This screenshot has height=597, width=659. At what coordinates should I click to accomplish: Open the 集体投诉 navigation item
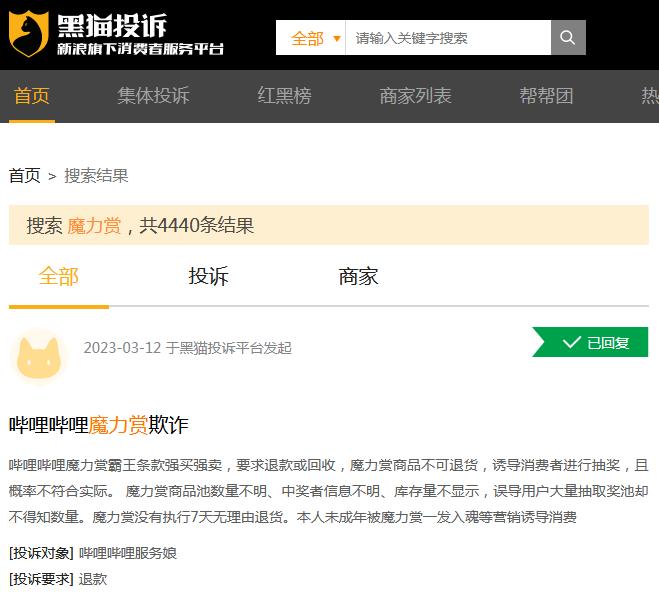click(153, 96)
